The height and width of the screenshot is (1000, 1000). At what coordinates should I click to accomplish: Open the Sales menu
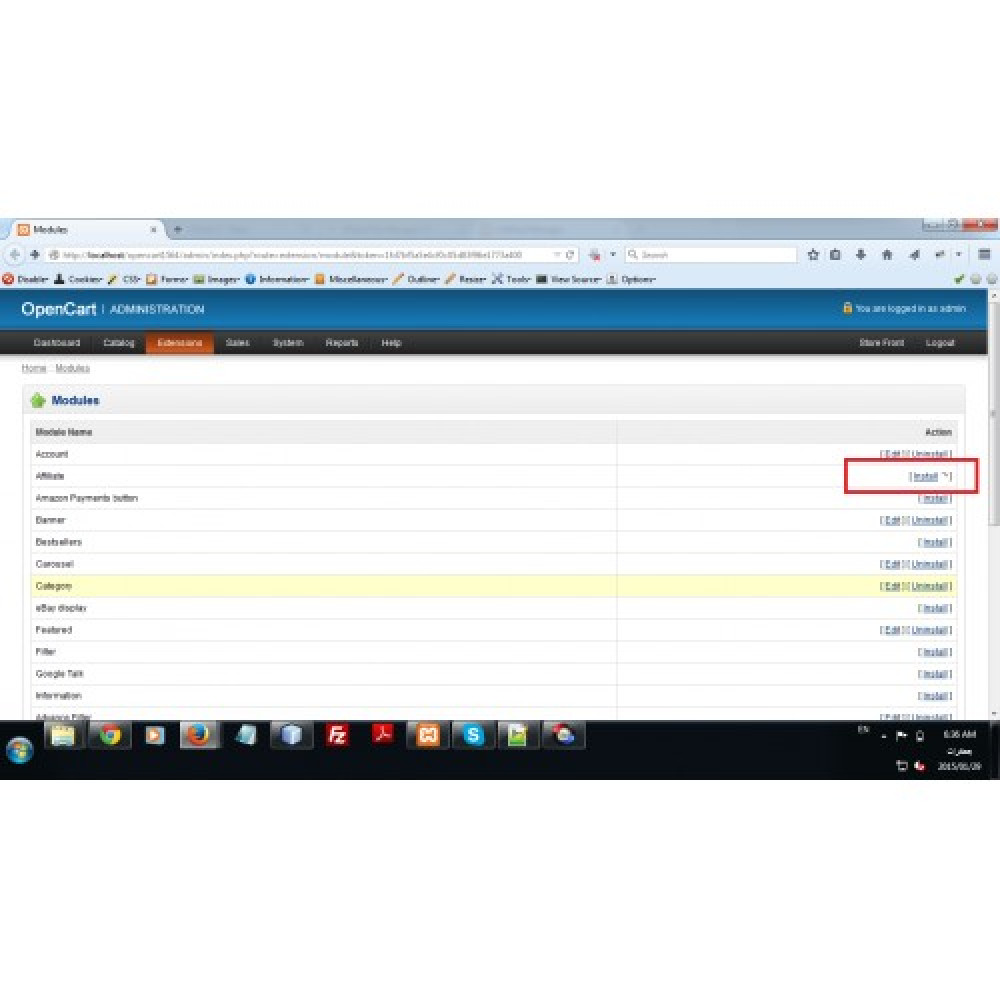[x=237, y=342]
